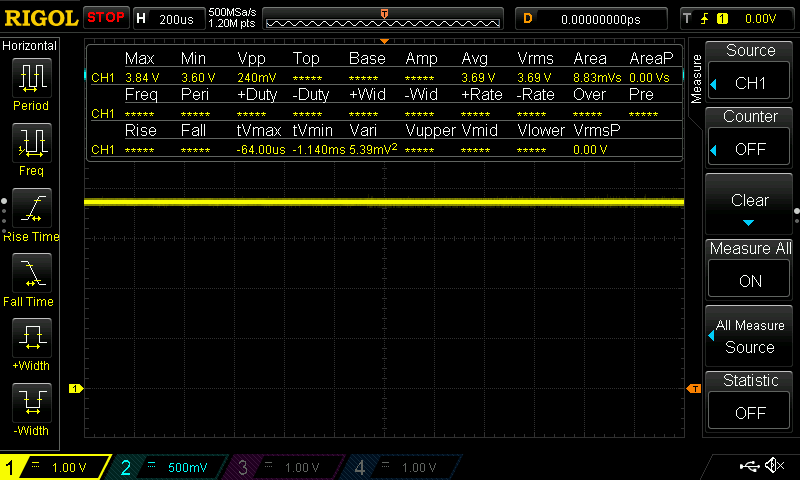Image resolution: width=800 pixels, height=480 pixels.
Task: Click the USB status icon
Action: (x=749, y=466)
